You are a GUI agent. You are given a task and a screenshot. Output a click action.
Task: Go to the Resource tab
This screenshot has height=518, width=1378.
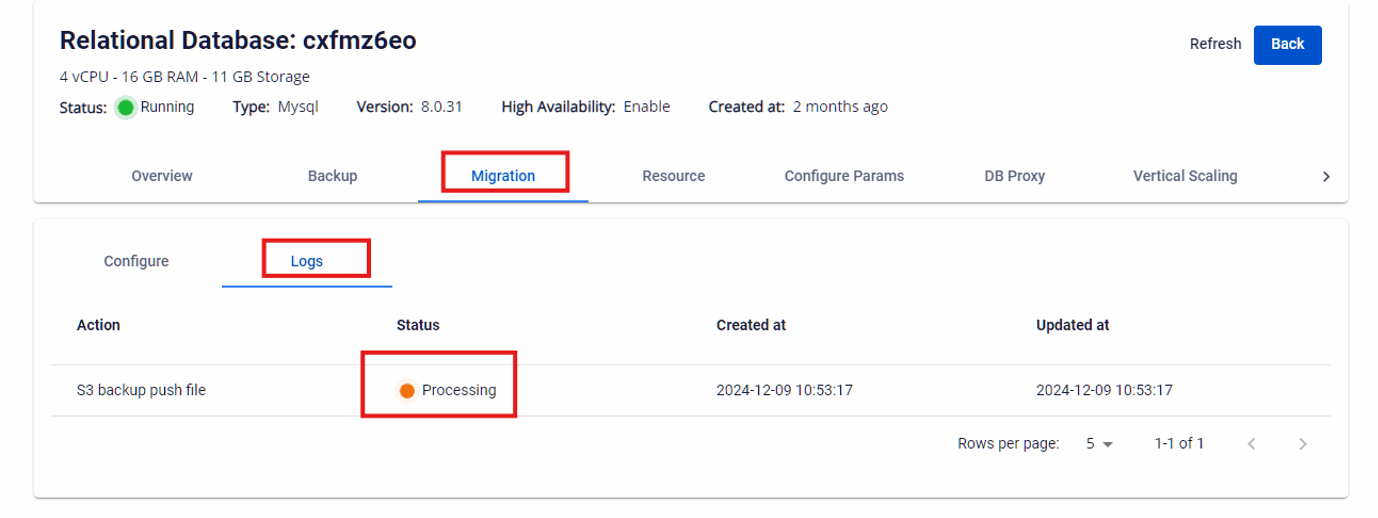[x=673, y=176]
